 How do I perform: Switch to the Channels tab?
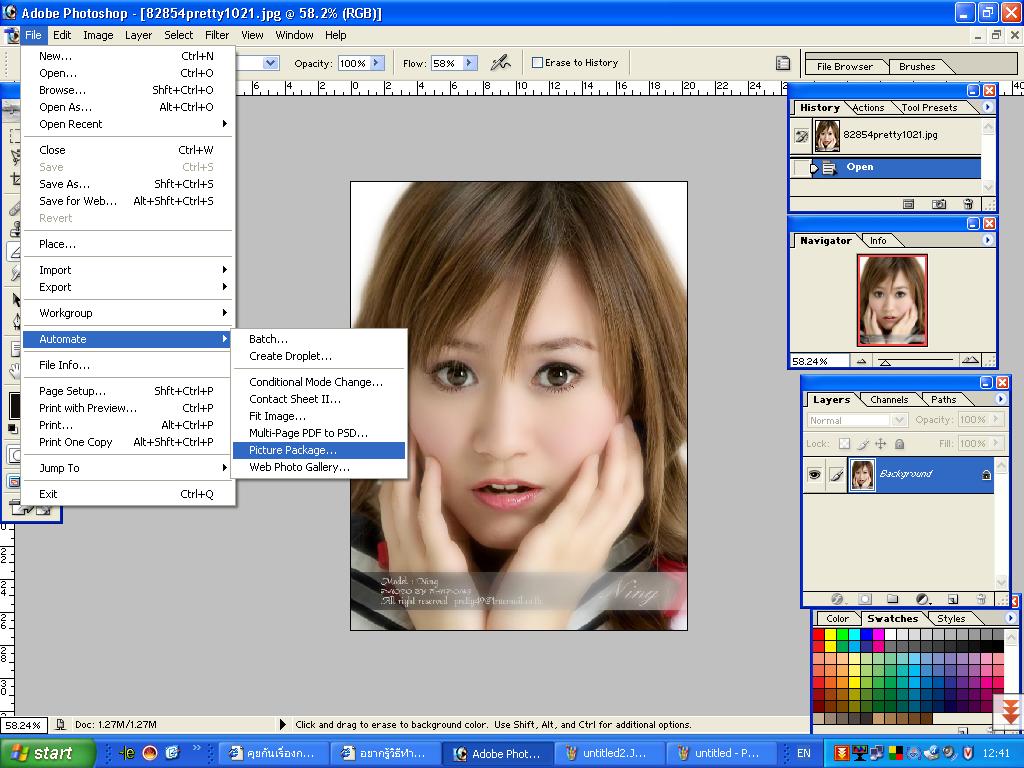(888, 400)
